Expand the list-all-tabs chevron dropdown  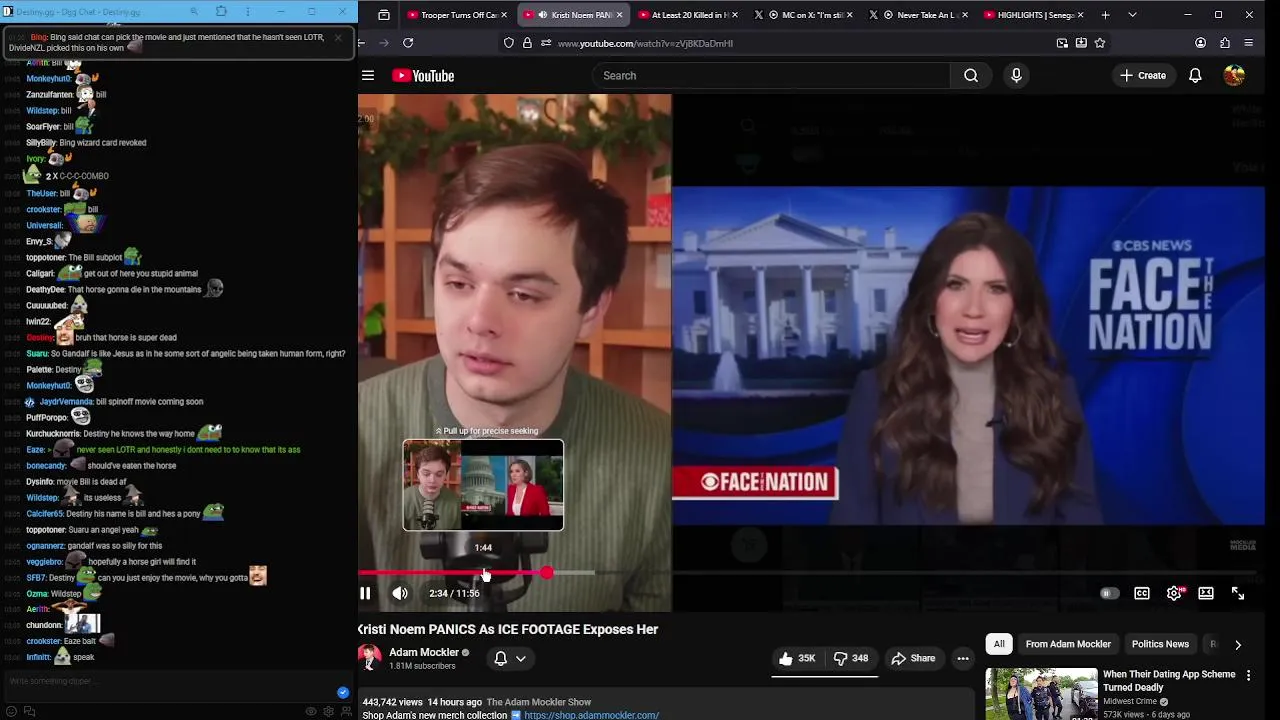pyautogui.click(x=1132, y=15)
